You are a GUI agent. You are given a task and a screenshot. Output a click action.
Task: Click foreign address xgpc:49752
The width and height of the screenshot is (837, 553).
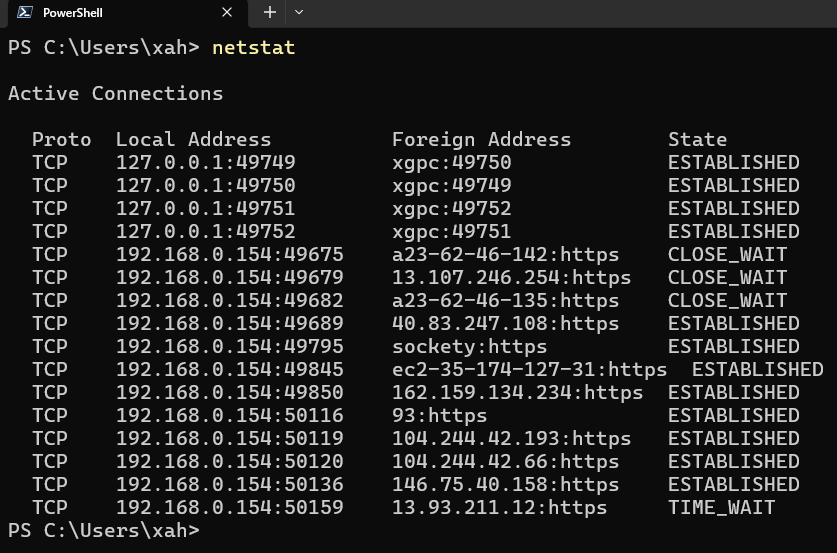click(451, 208)
